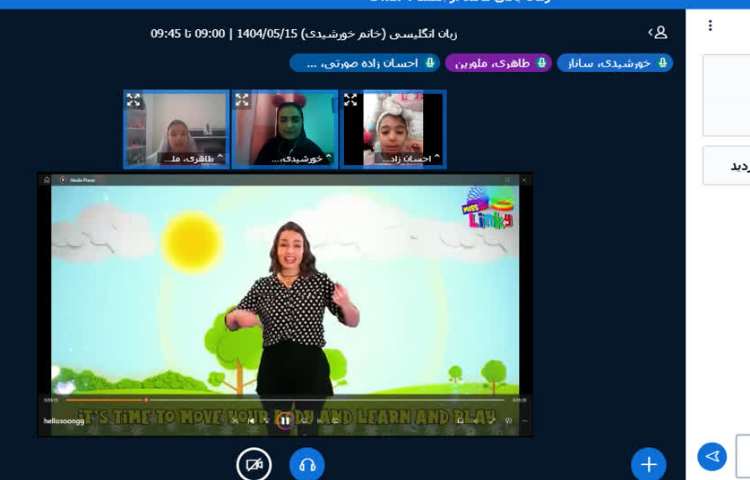750x480 pixels.
Task: Click the احسان زاد webcam thumbnail
Action: click(x=393, y=129)
